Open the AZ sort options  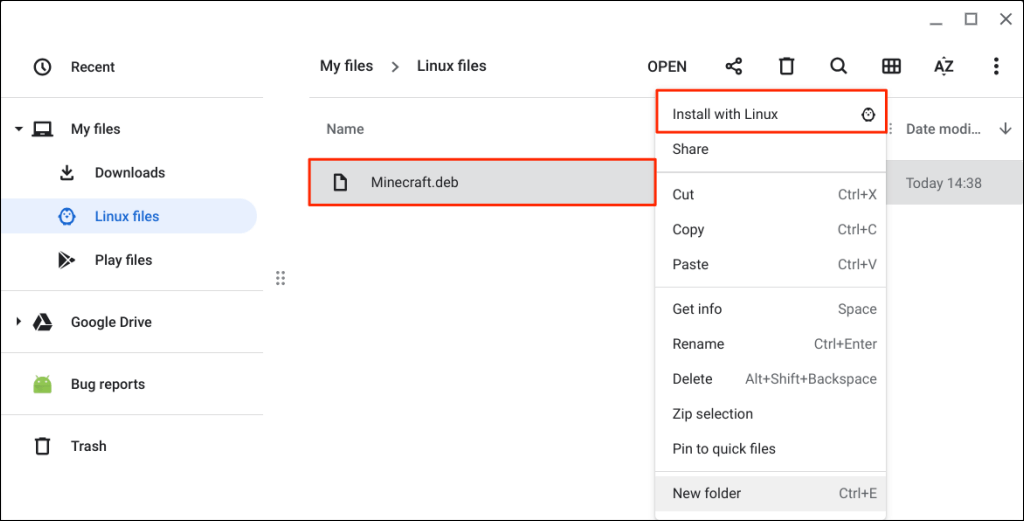pyautogui.click(x=943, y=67)
